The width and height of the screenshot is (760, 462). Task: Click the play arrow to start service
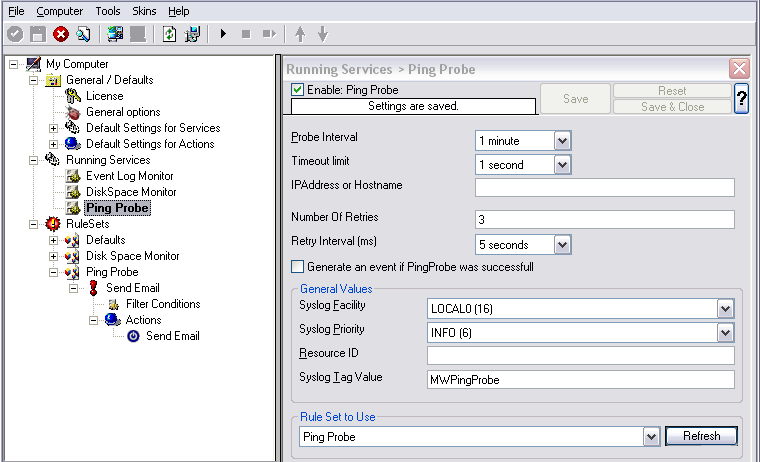click(x=223, y=34)
